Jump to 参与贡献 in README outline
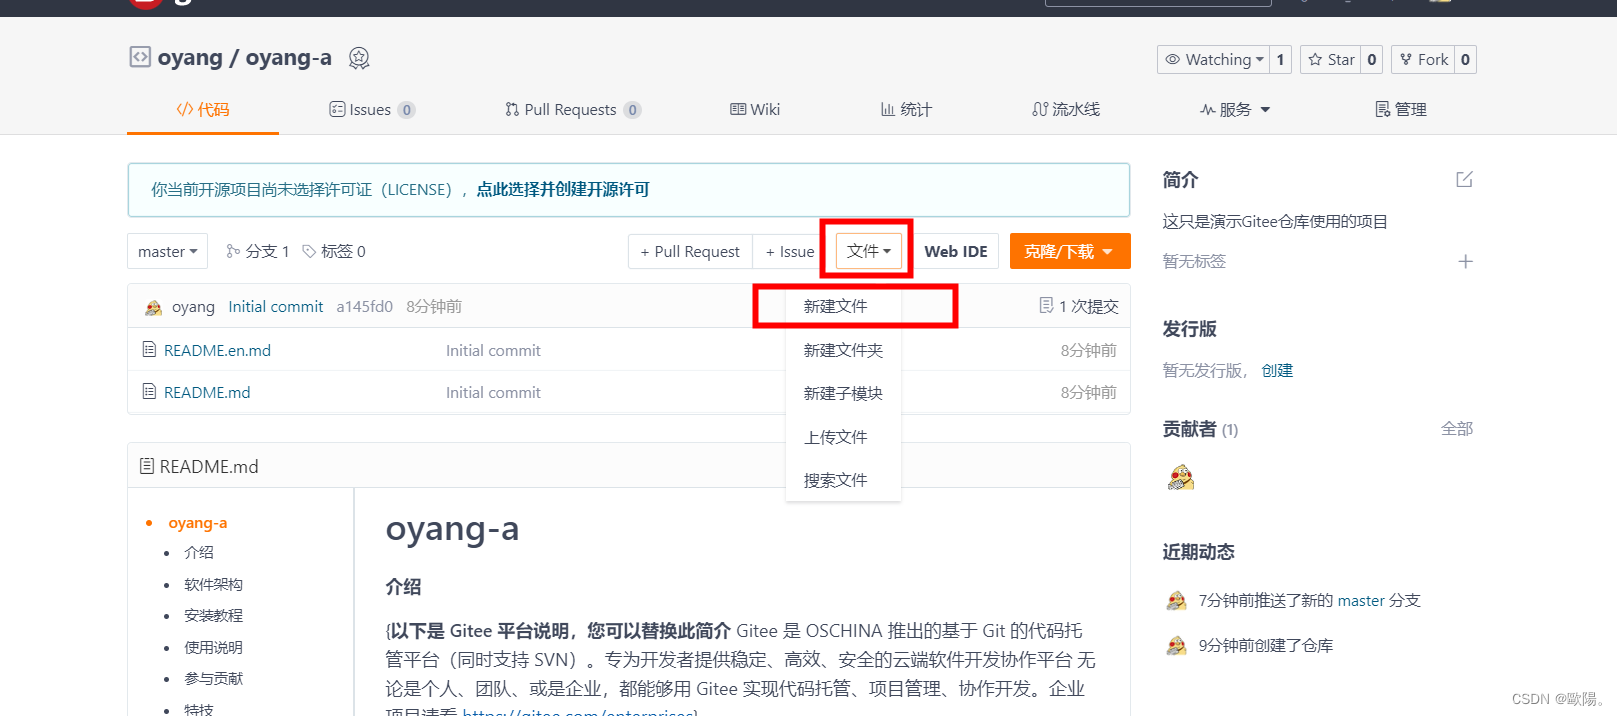 pos(213,678)
